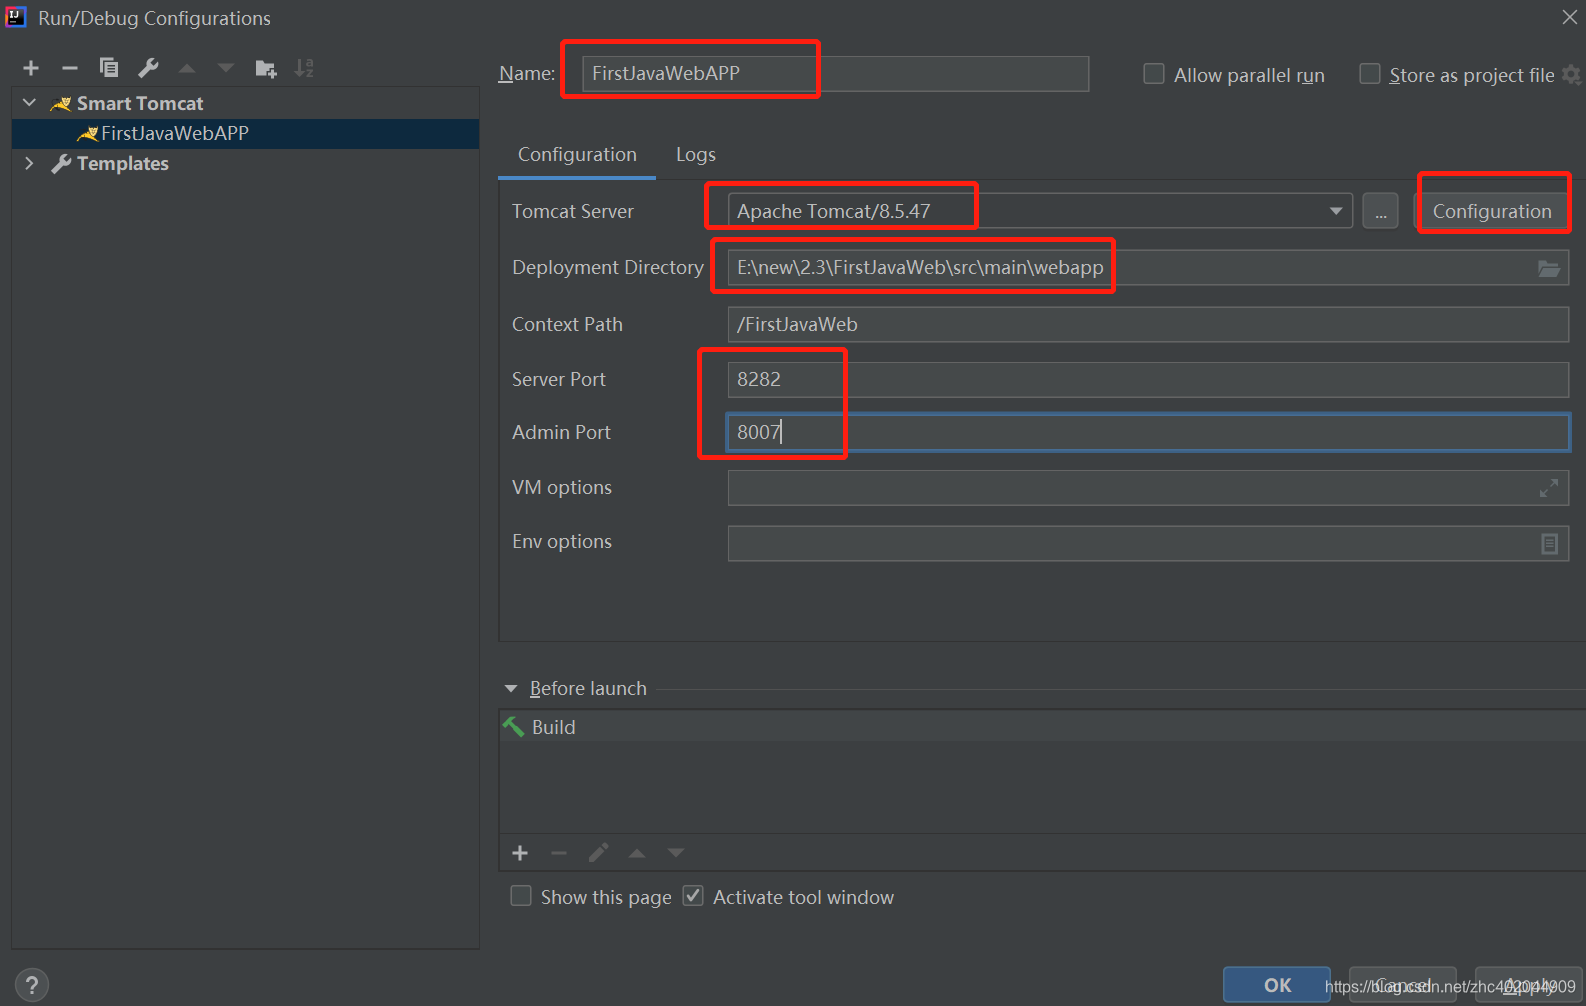Edit the Server Port field
1586x1006 pixels.
click(x=1148, y=380)
